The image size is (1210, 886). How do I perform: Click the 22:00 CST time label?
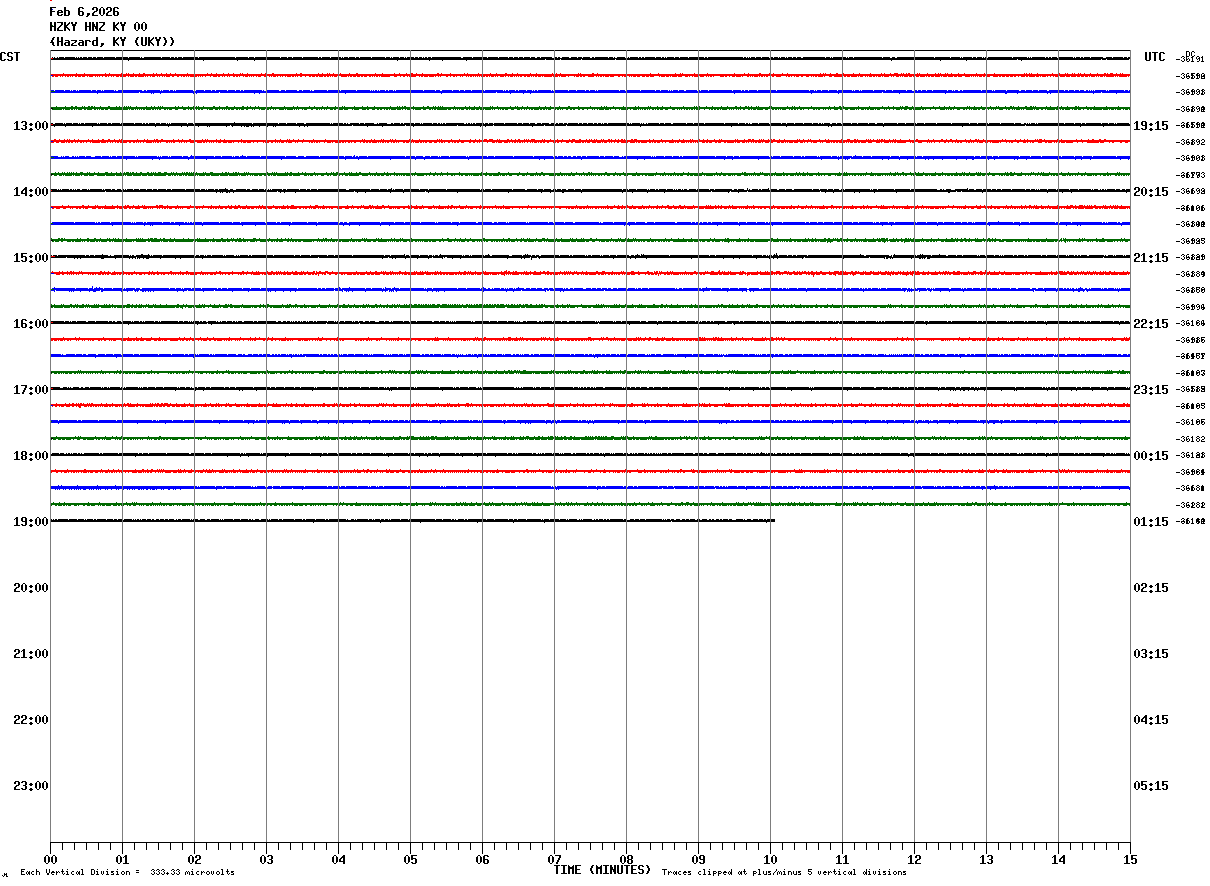pyautogui.click(x=31, y=720)
